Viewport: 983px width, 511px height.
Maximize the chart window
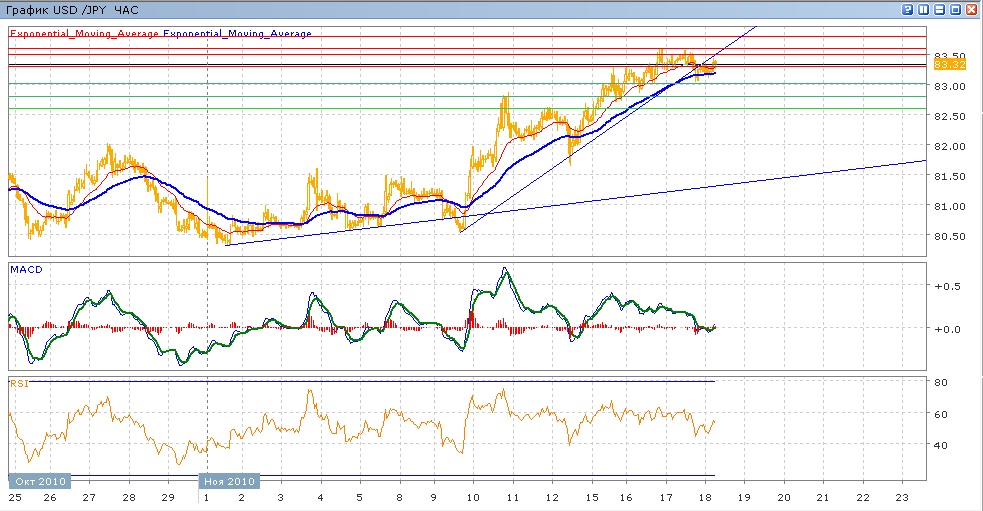(x=955, y=9)
